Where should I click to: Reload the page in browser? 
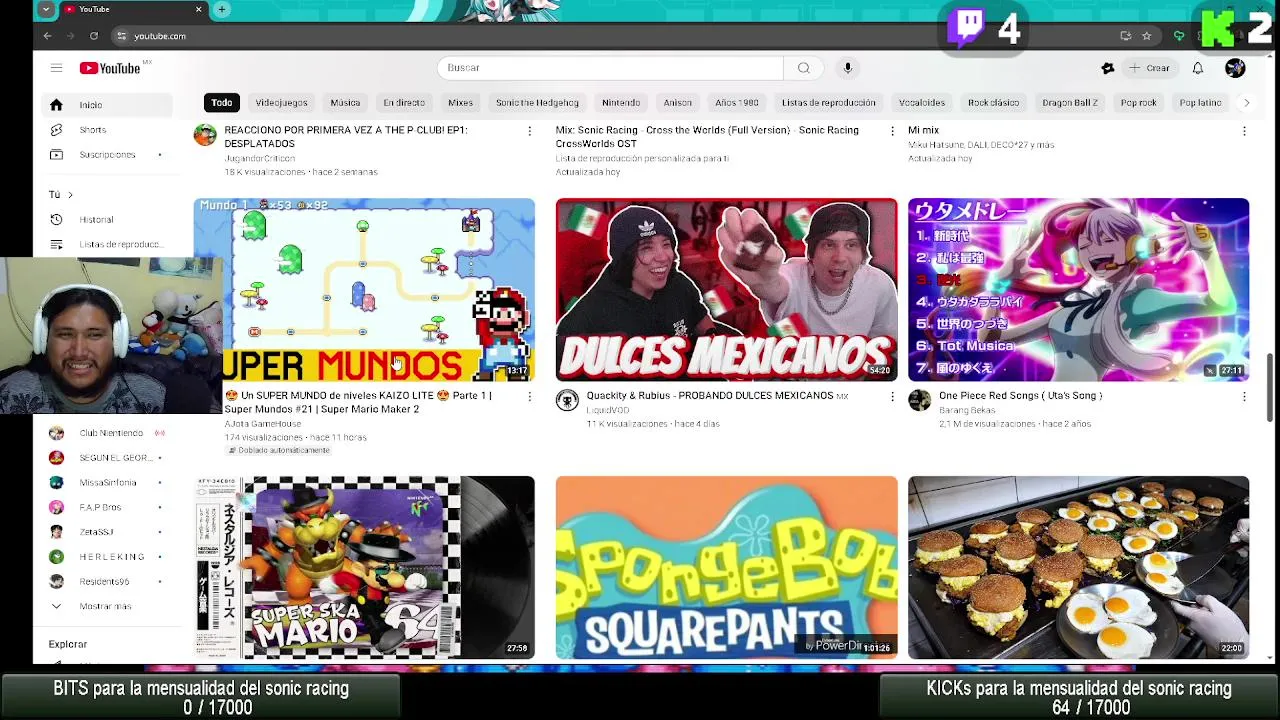(x=94, y=36)
